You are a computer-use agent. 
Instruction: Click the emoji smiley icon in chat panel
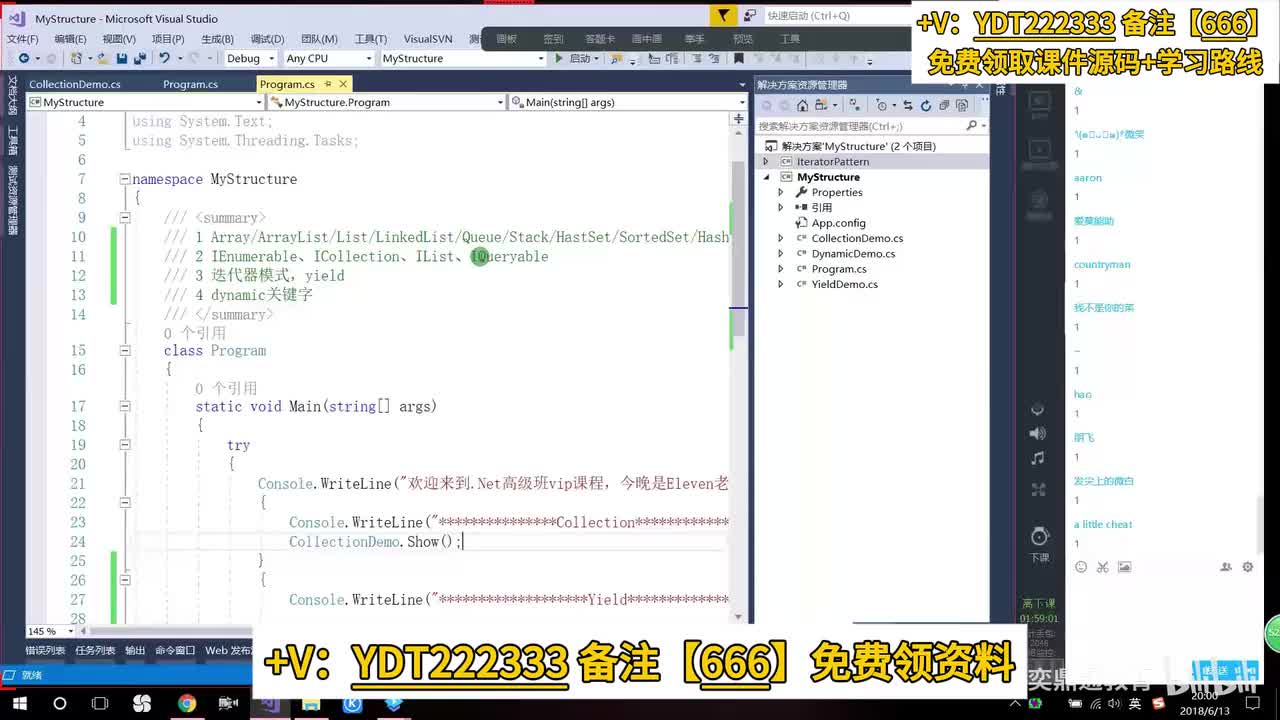pyautogui.click(x=1081, y=567)
